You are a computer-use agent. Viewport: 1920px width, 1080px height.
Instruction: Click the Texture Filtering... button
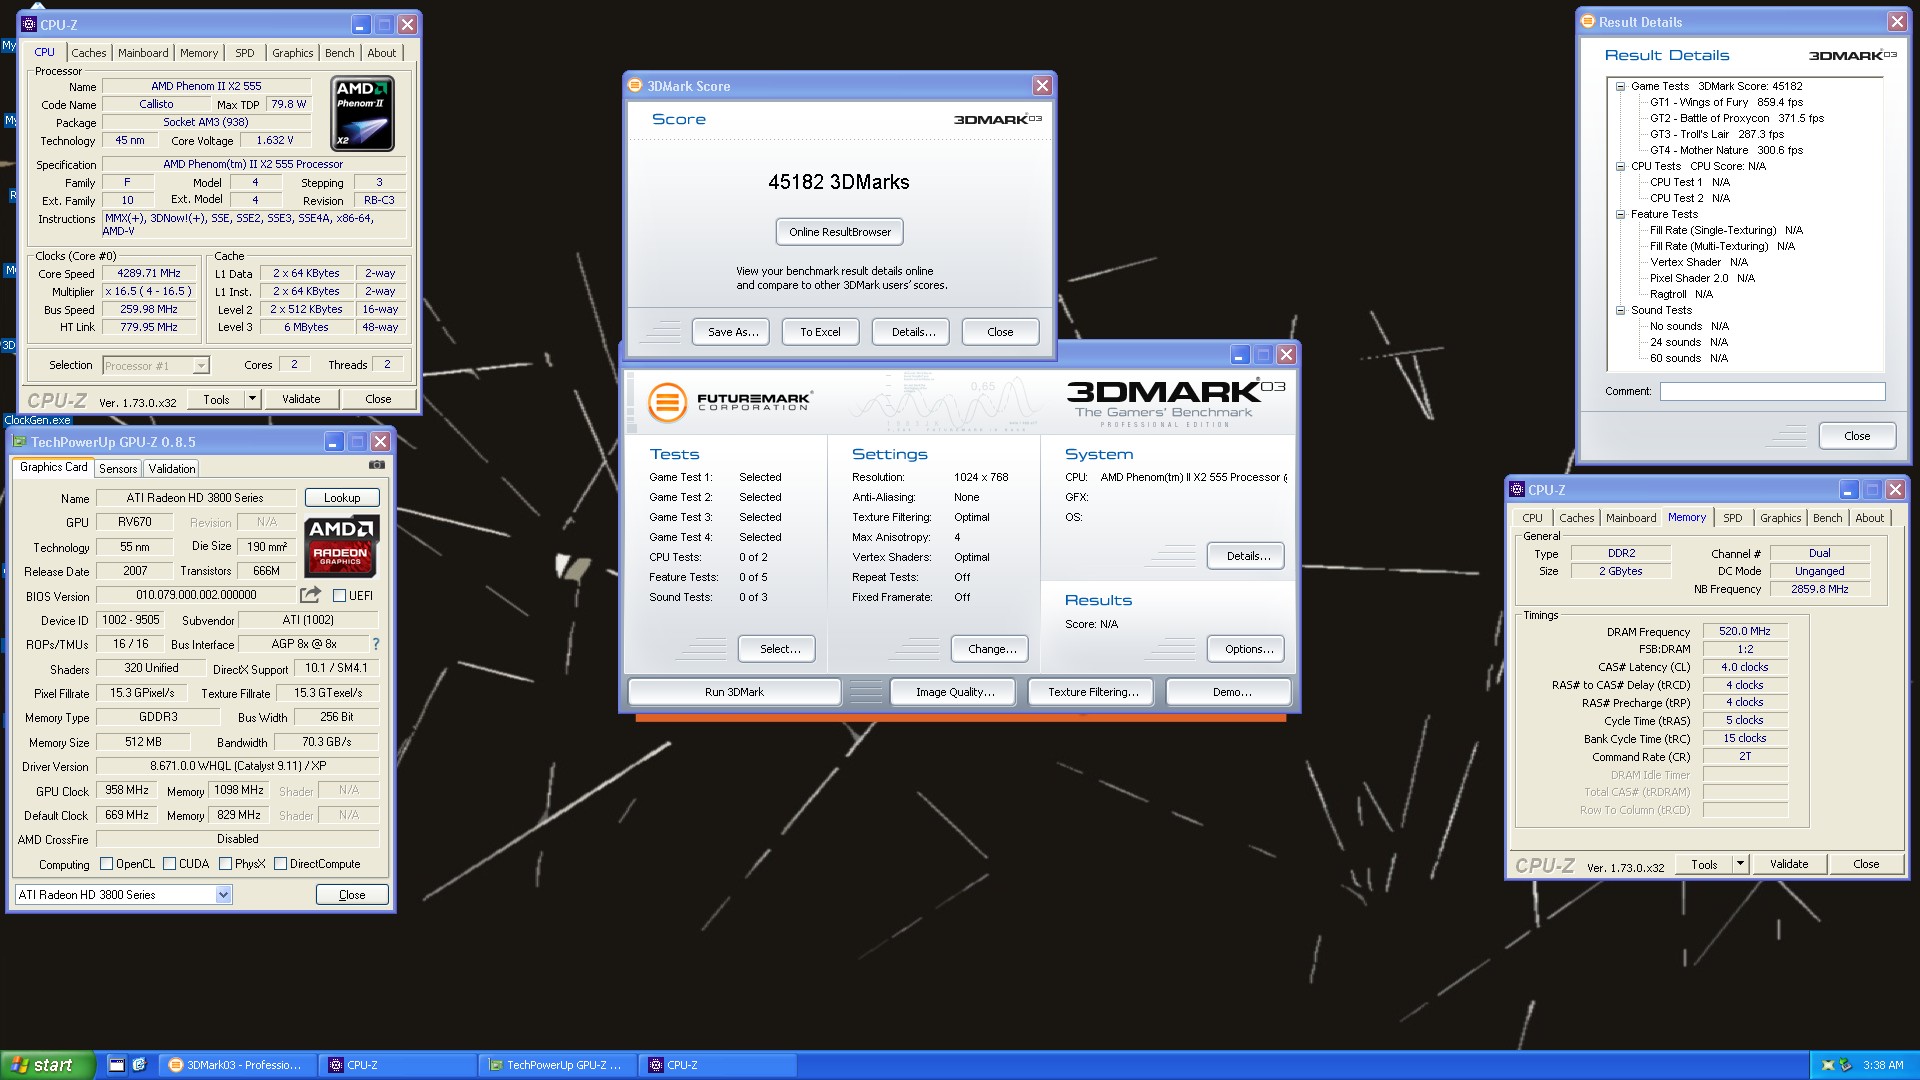pos(1093,692)
